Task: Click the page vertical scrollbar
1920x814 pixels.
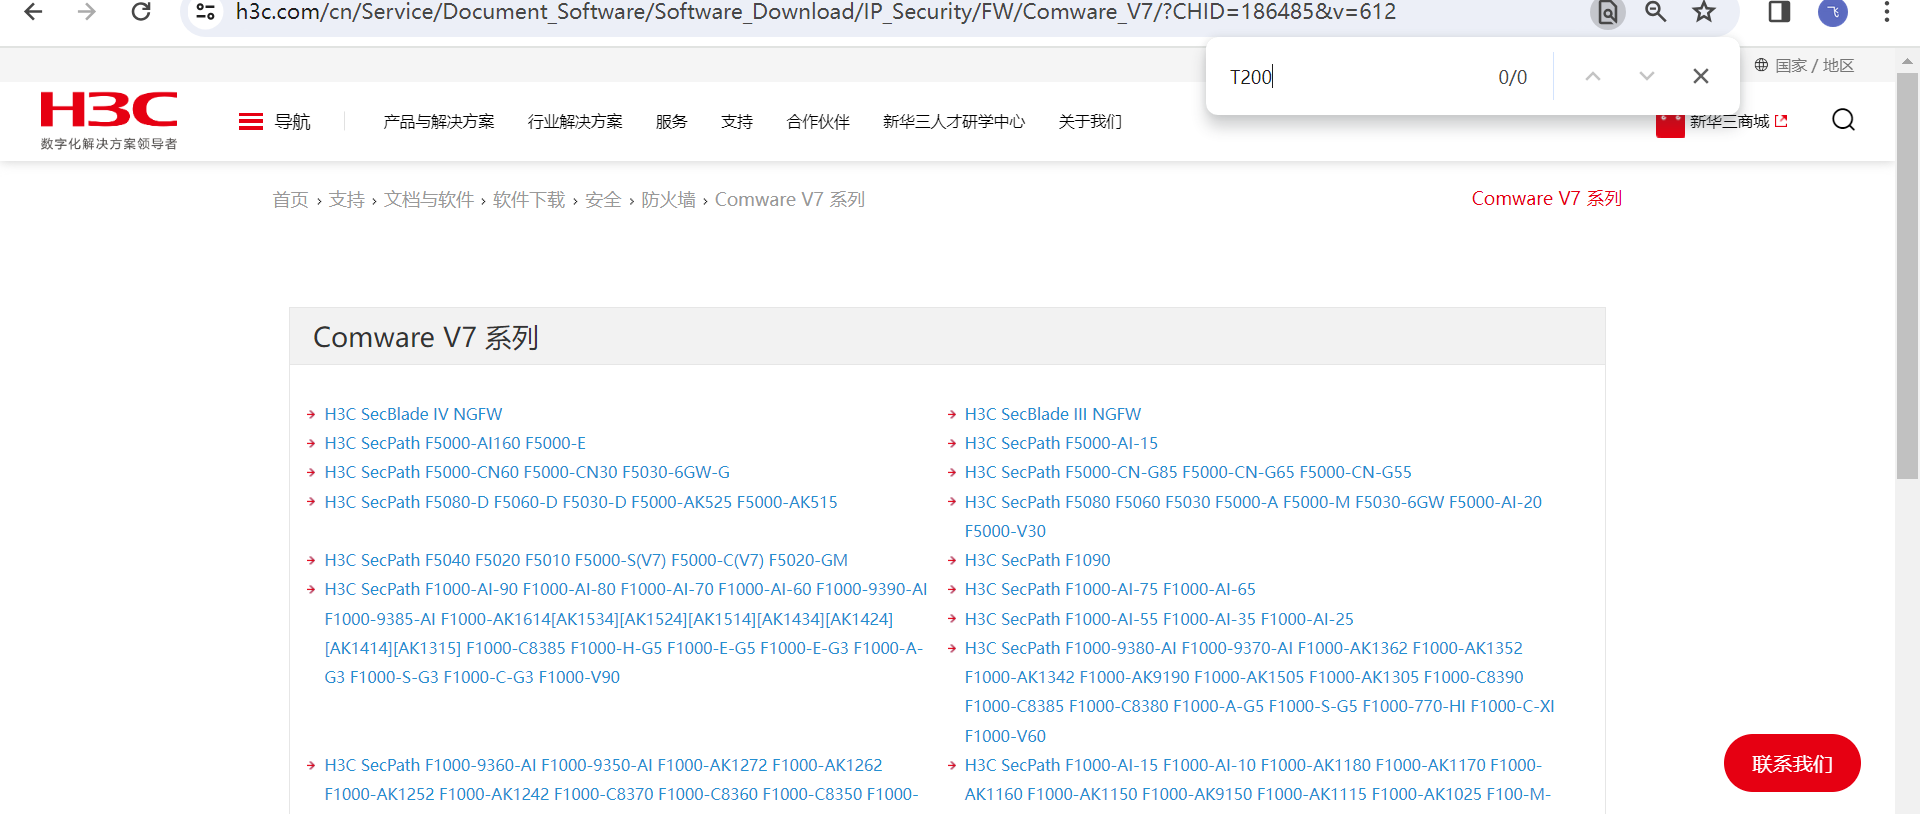Action: (x=1907, y=277)
